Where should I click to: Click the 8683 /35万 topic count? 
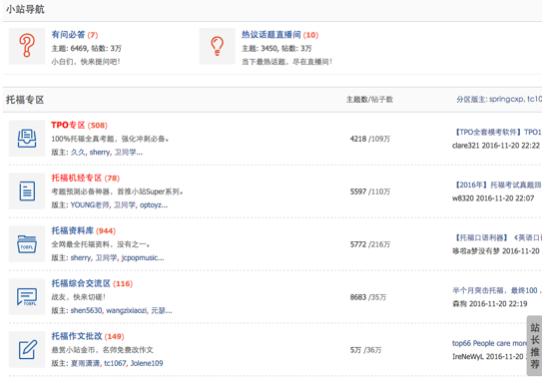point(368,297)
